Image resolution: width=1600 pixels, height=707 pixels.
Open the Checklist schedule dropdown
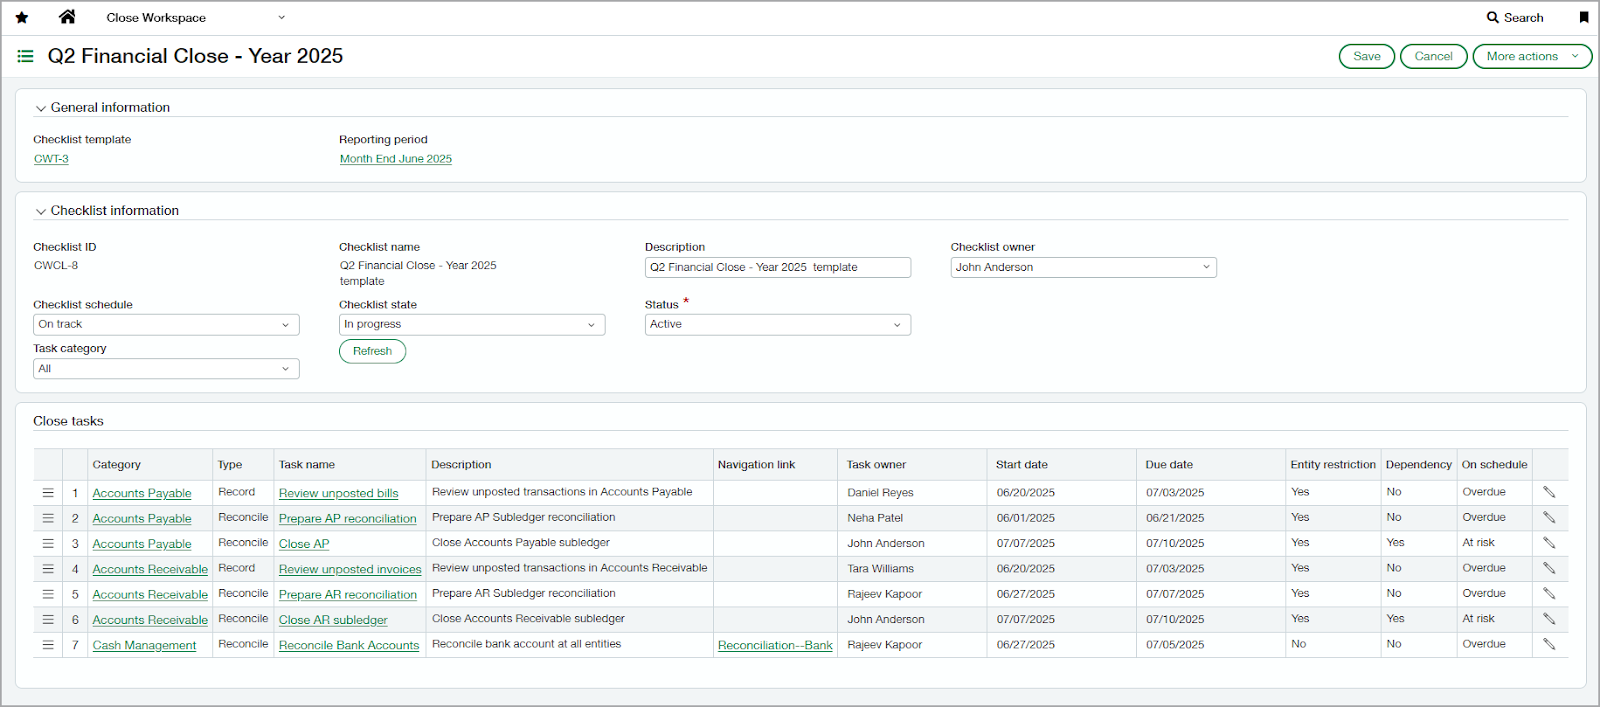pos(166,325)
